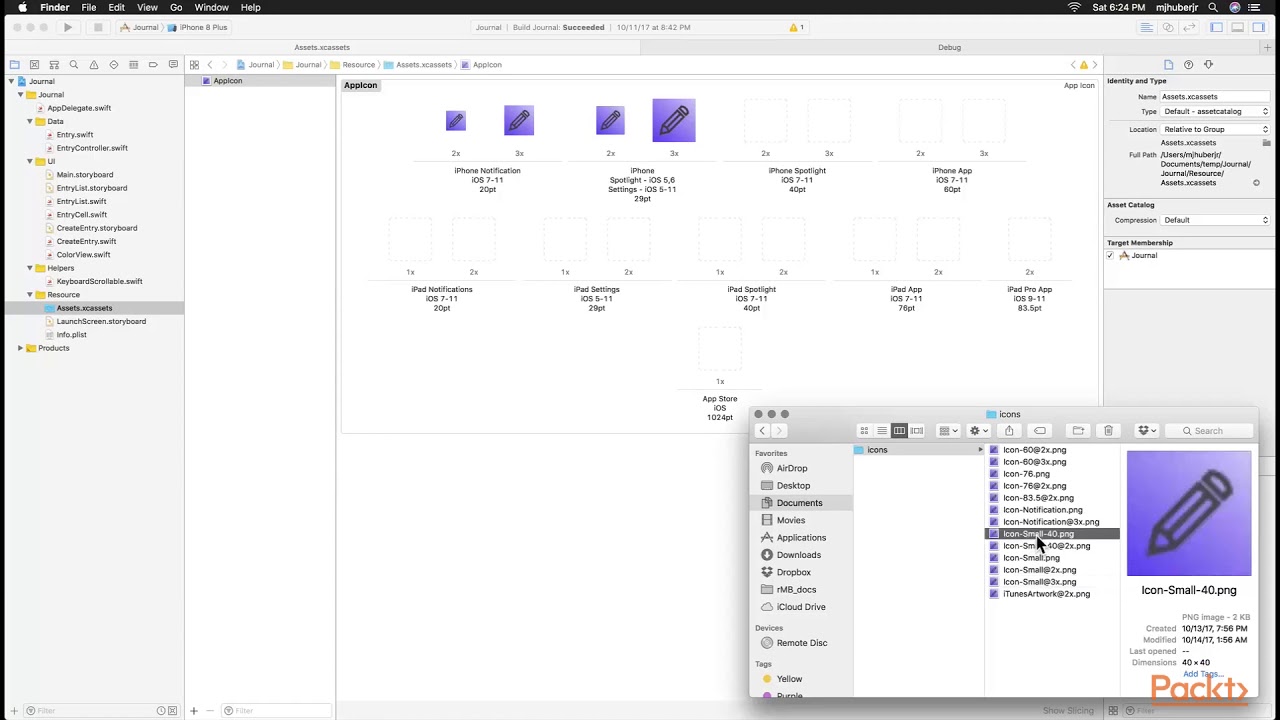
Task: Switch Finder to list view
Action: pos(882,431)
